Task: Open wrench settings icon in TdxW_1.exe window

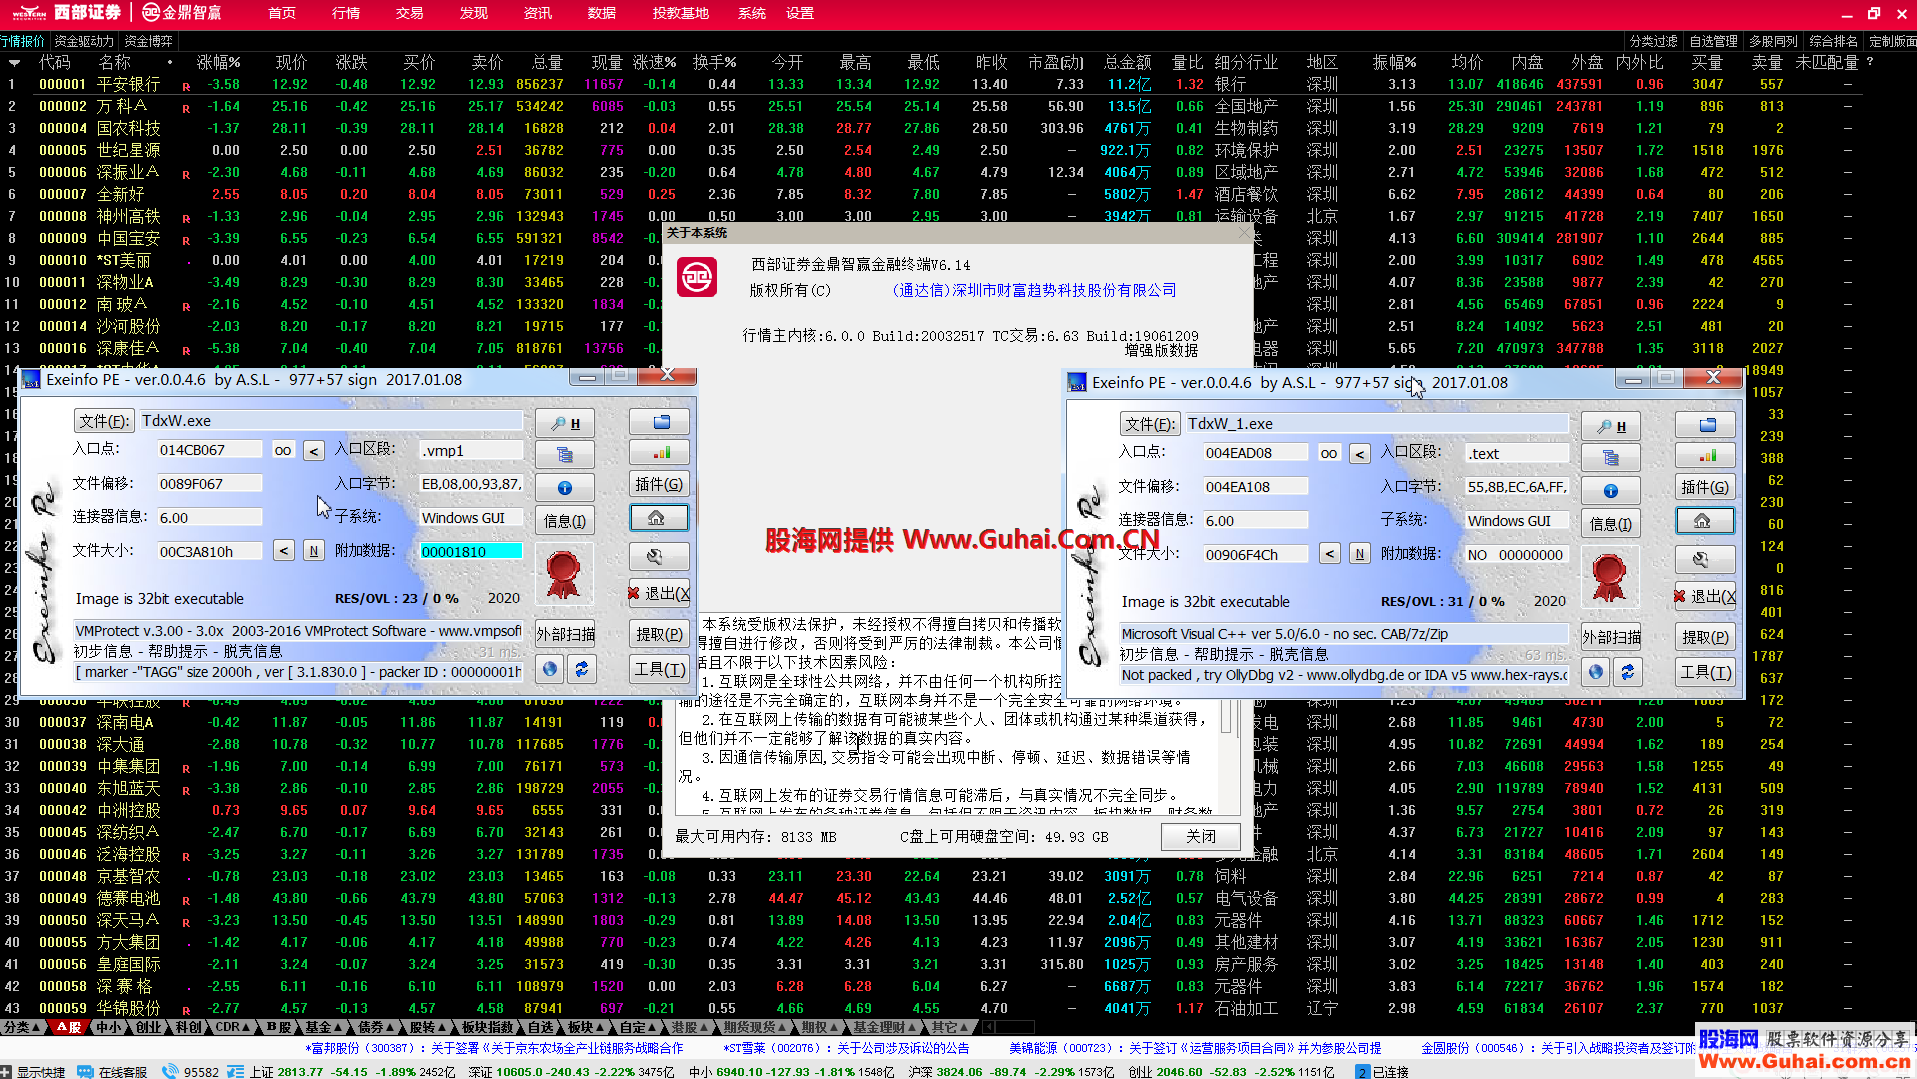Action: coord(1704,560)
